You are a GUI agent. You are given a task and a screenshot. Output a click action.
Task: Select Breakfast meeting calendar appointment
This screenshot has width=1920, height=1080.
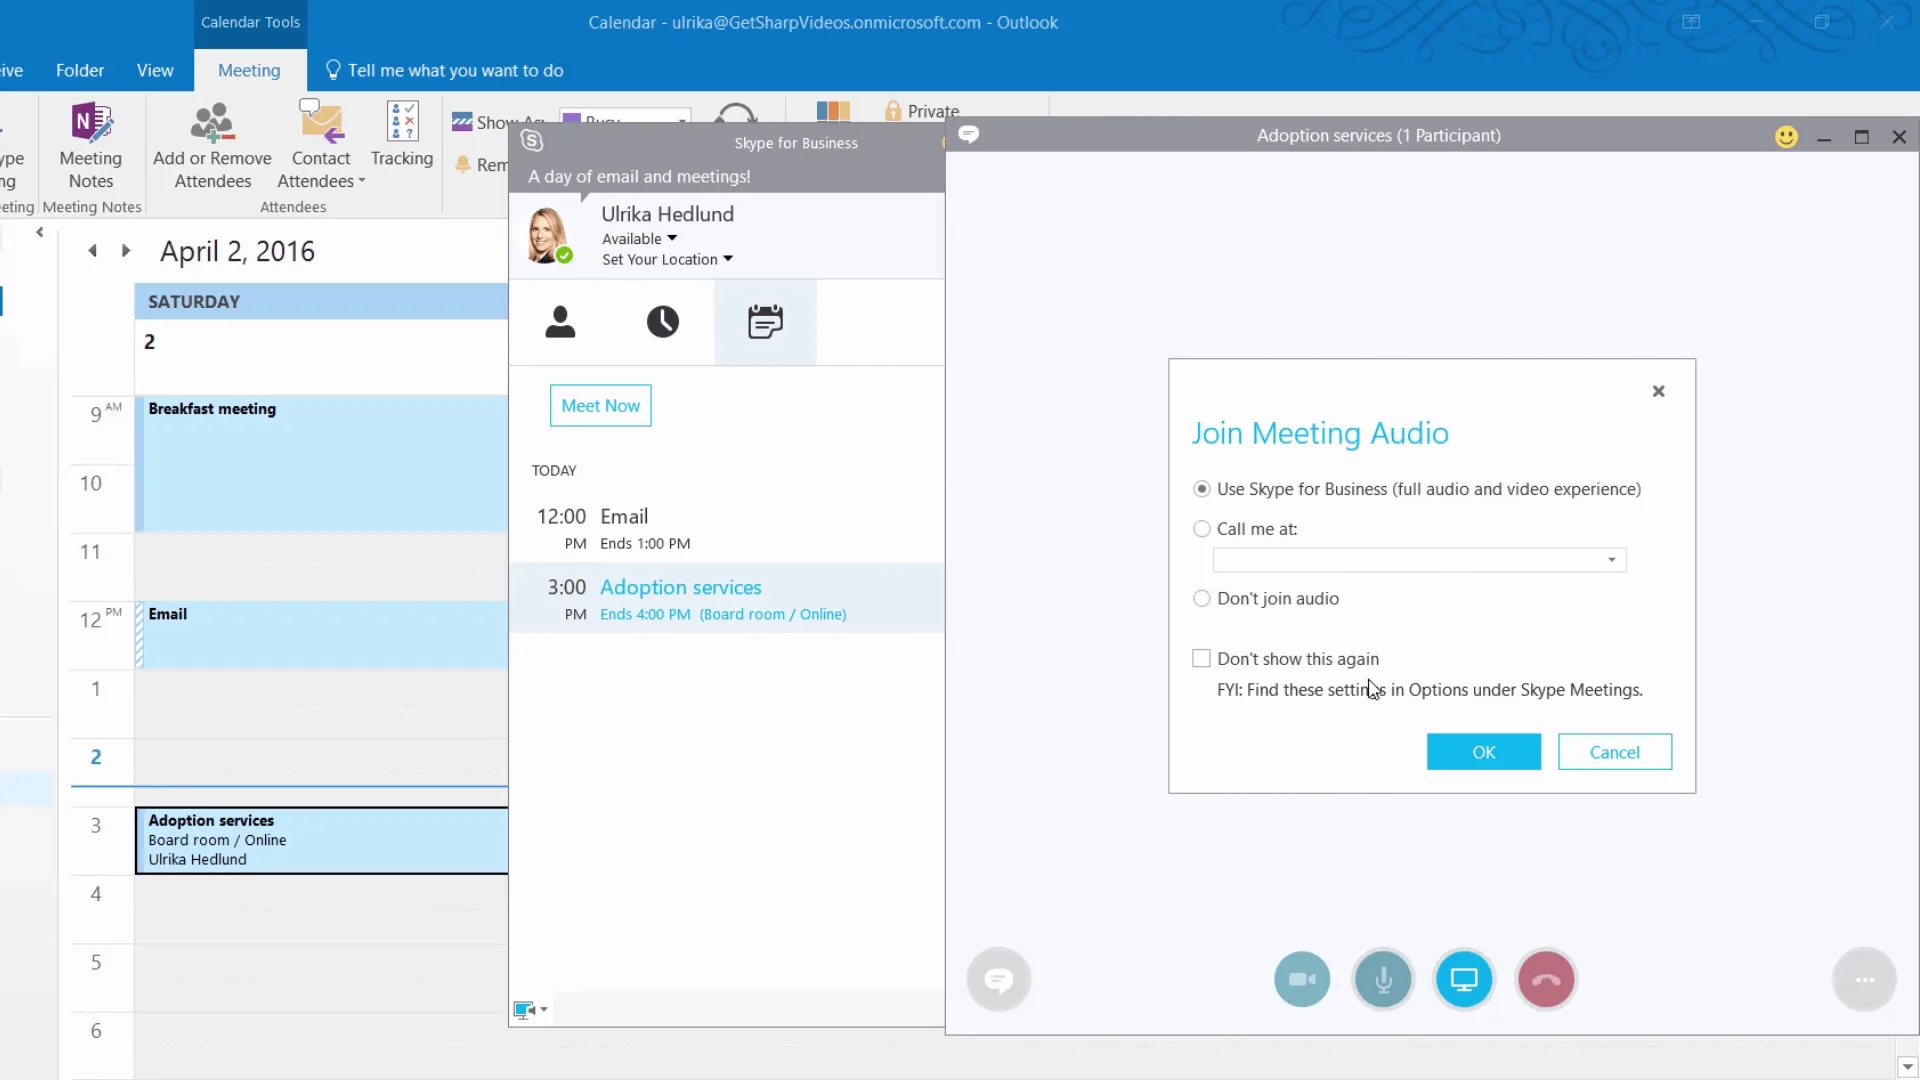(322, 463)
